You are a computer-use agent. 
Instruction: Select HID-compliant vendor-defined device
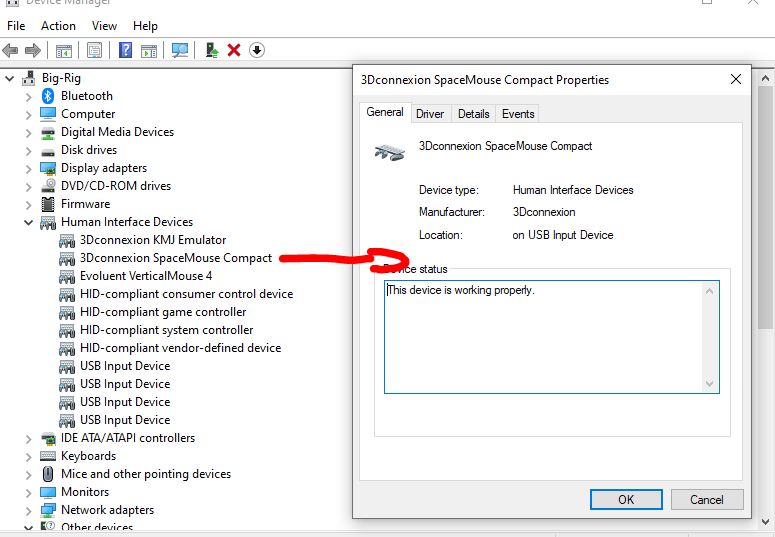tap(180, 348)
